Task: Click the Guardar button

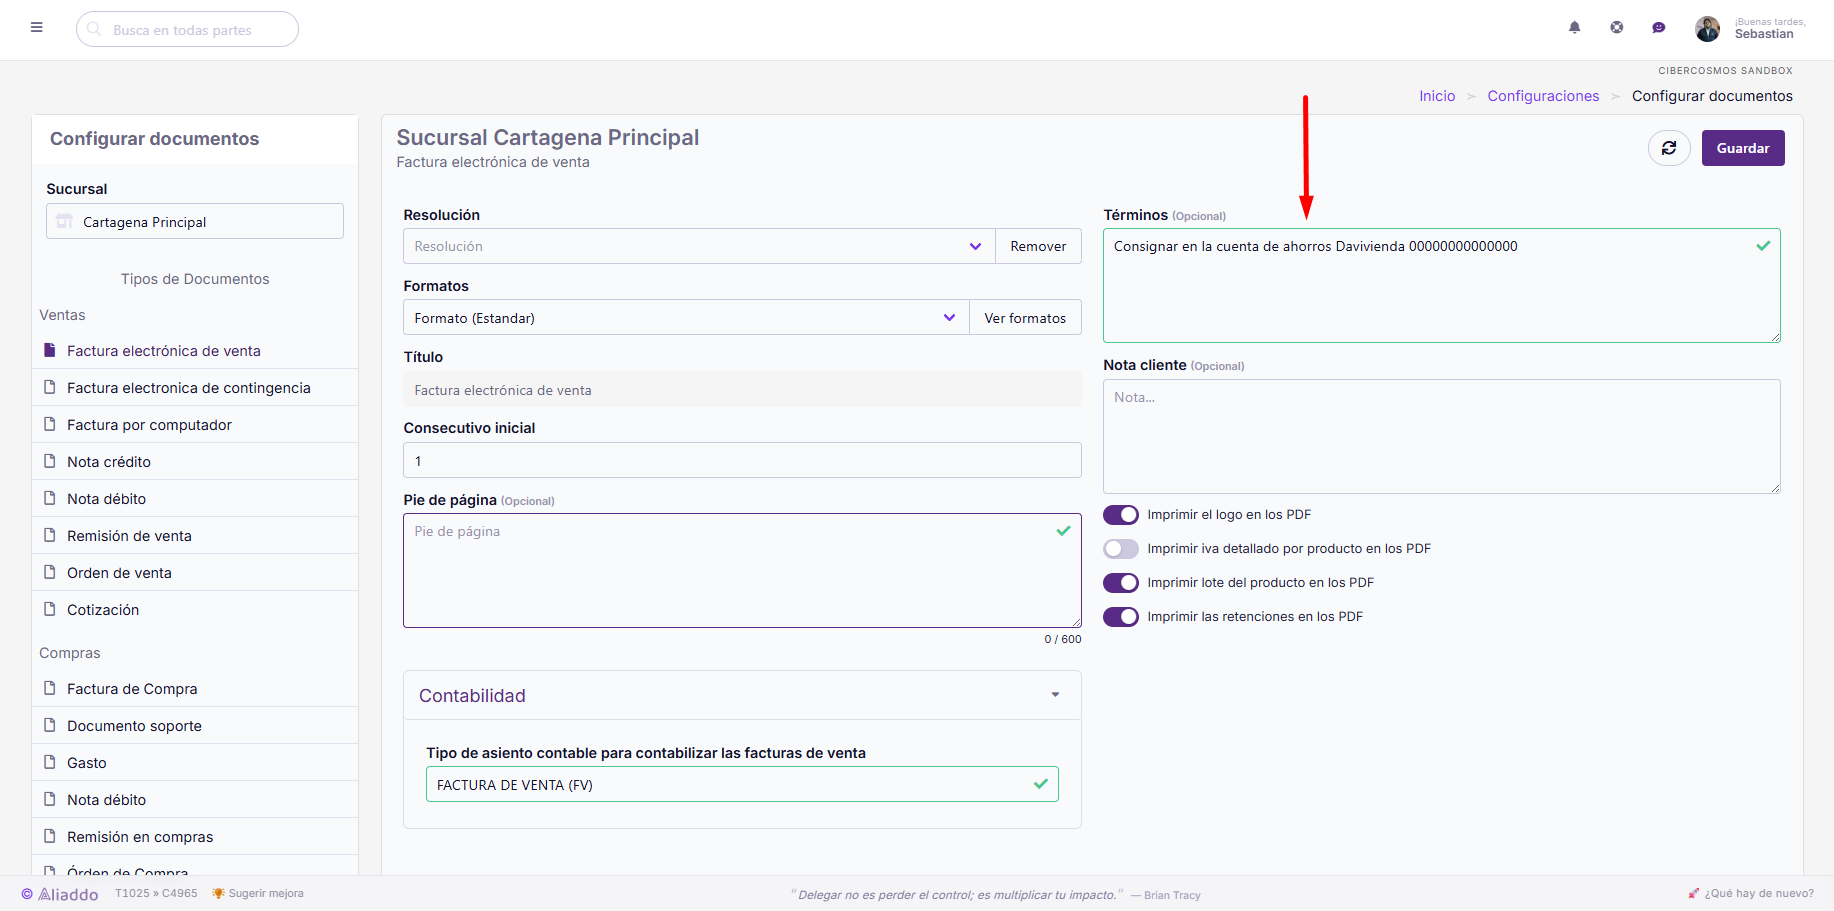Action: point(1743,148)
